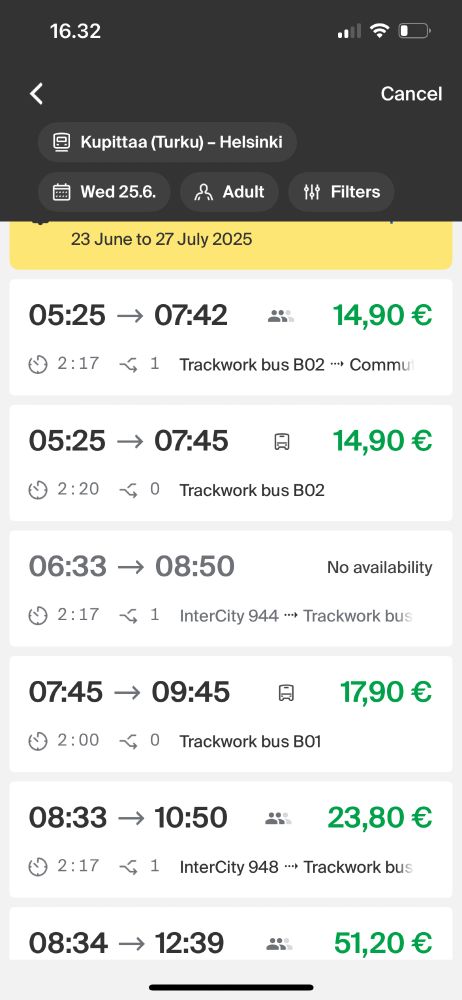Tap the sliders icon beside Filters
Viewport: 462px width, 1000px height.
[x=312, y=192]
